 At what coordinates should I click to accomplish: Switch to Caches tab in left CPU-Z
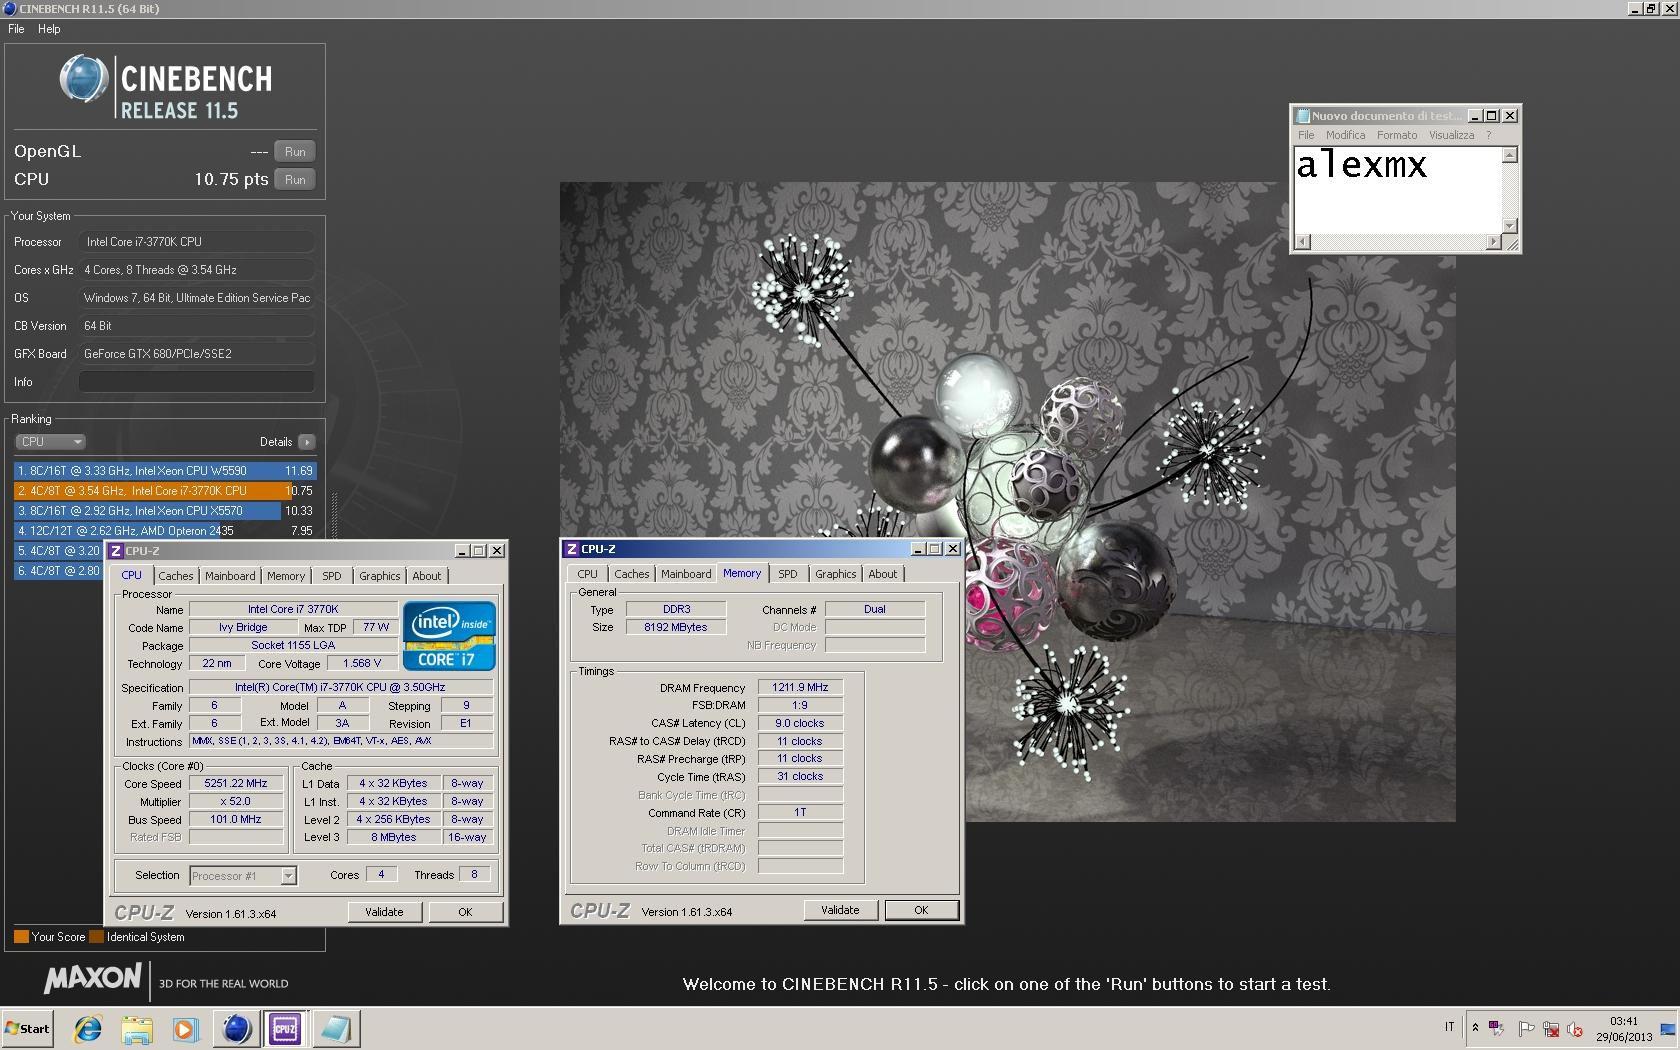pos(176,576)
